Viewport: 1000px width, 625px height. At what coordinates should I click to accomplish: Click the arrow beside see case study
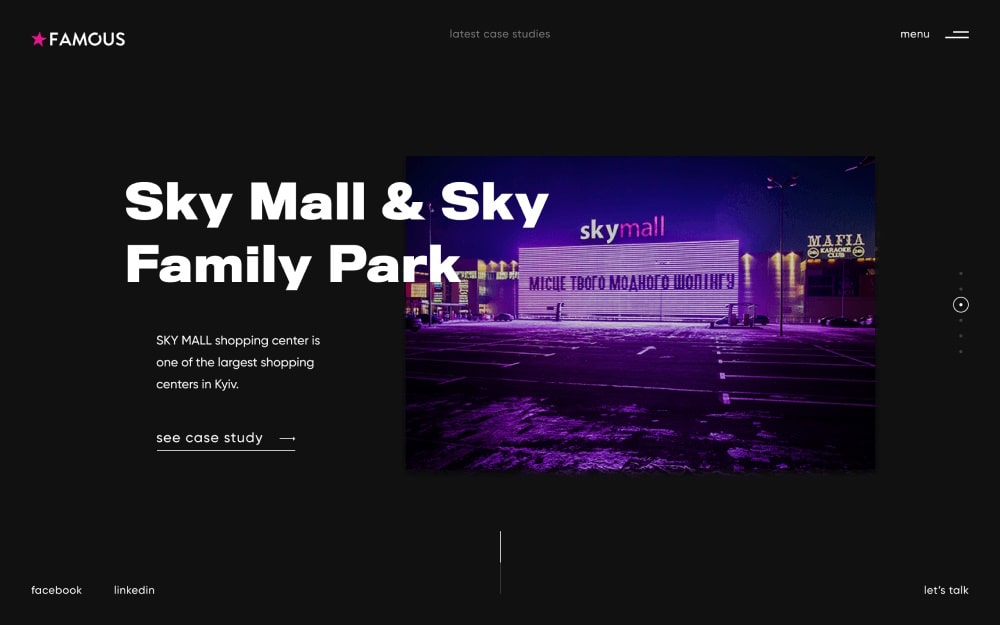[x=287, y=439]
